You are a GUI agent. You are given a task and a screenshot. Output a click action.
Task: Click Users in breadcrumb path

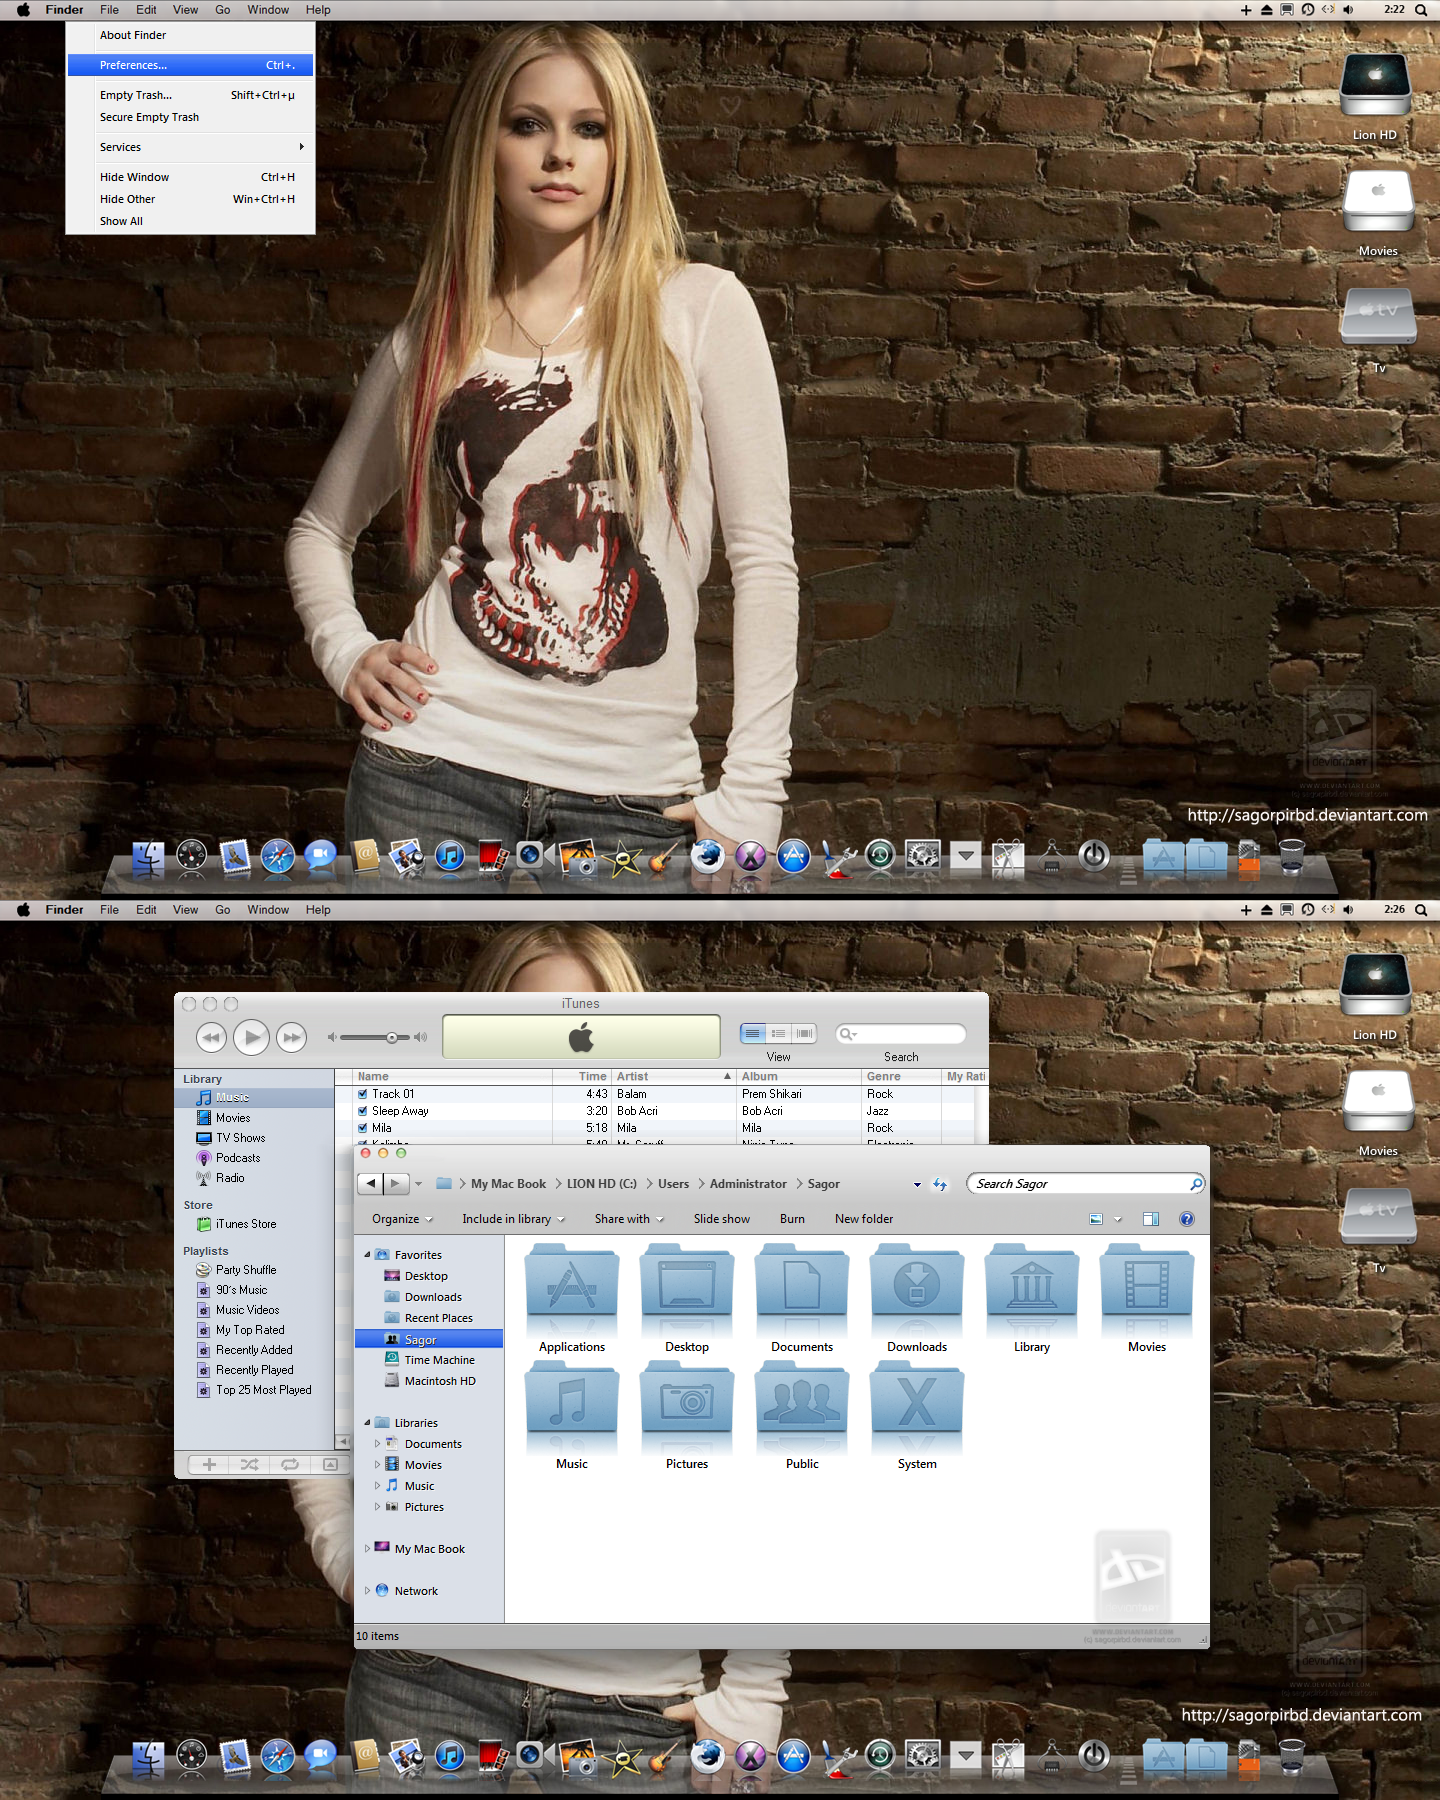(673, 1184)
